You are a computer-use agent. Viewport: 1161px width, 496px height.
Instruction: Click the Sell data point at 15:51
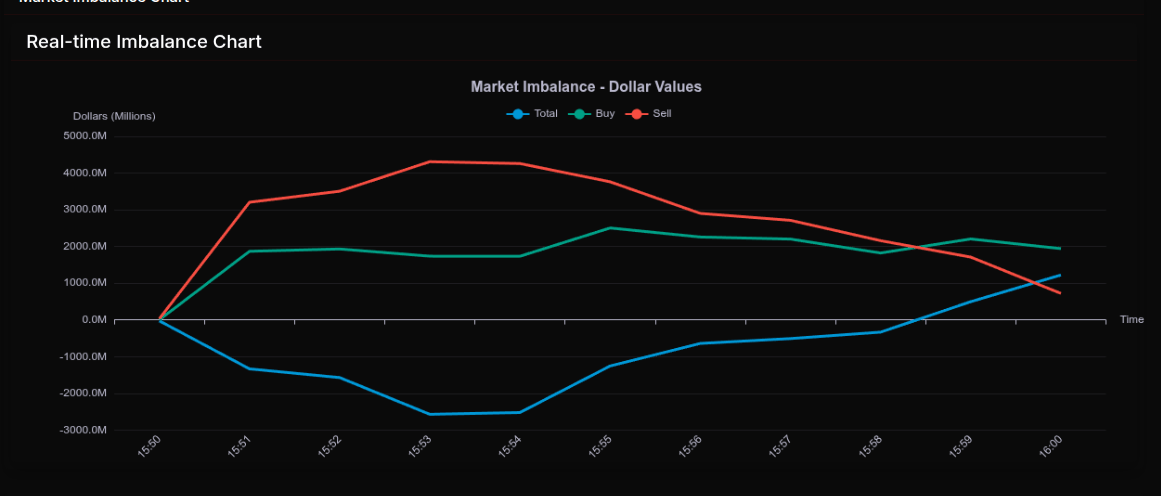point(249,202)
